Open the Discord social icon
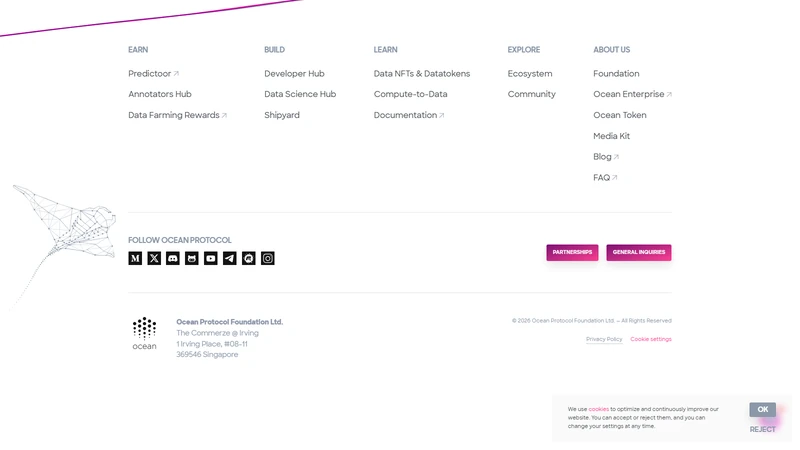Image resolution: width=800 pixels, height=450 pixels. pos(173,258)
